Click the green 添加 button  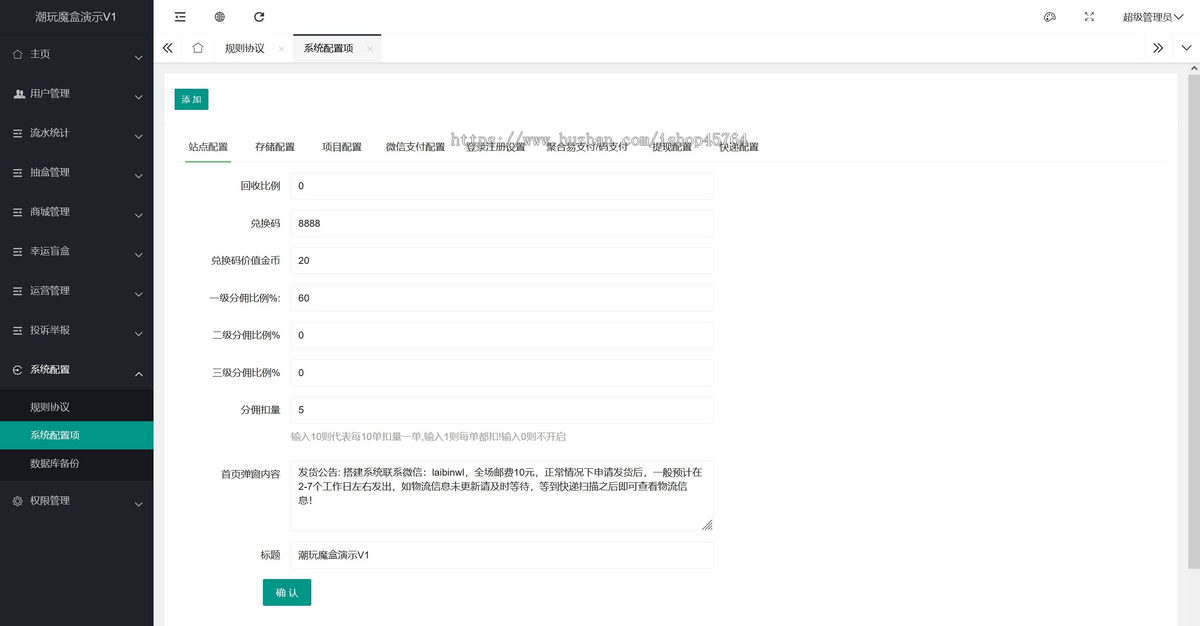click(x=191, y=100)
